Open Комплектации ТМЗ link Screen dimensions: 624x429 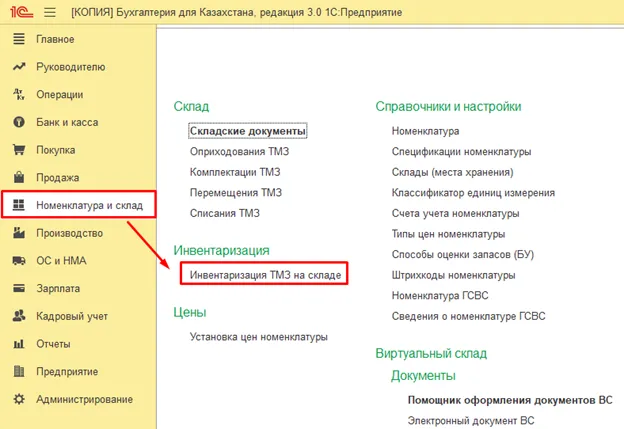click(x=235, y=172)
